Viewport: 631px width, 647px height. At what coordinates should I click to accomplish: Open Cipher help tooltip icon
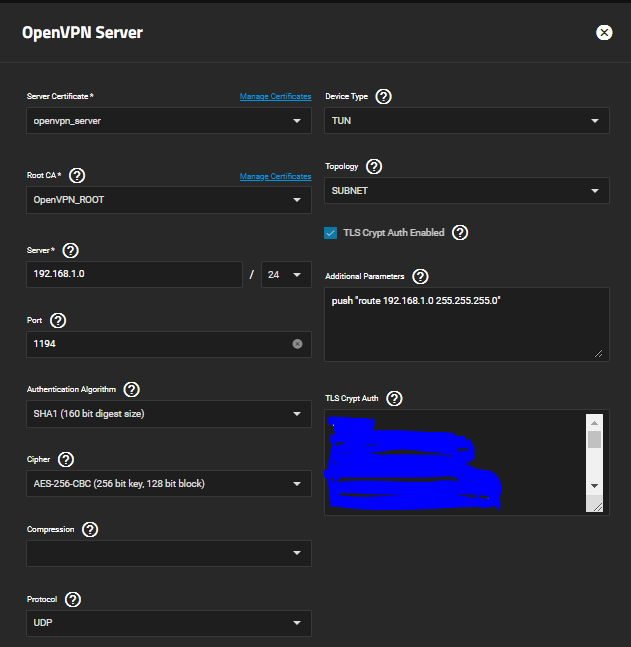66,459
